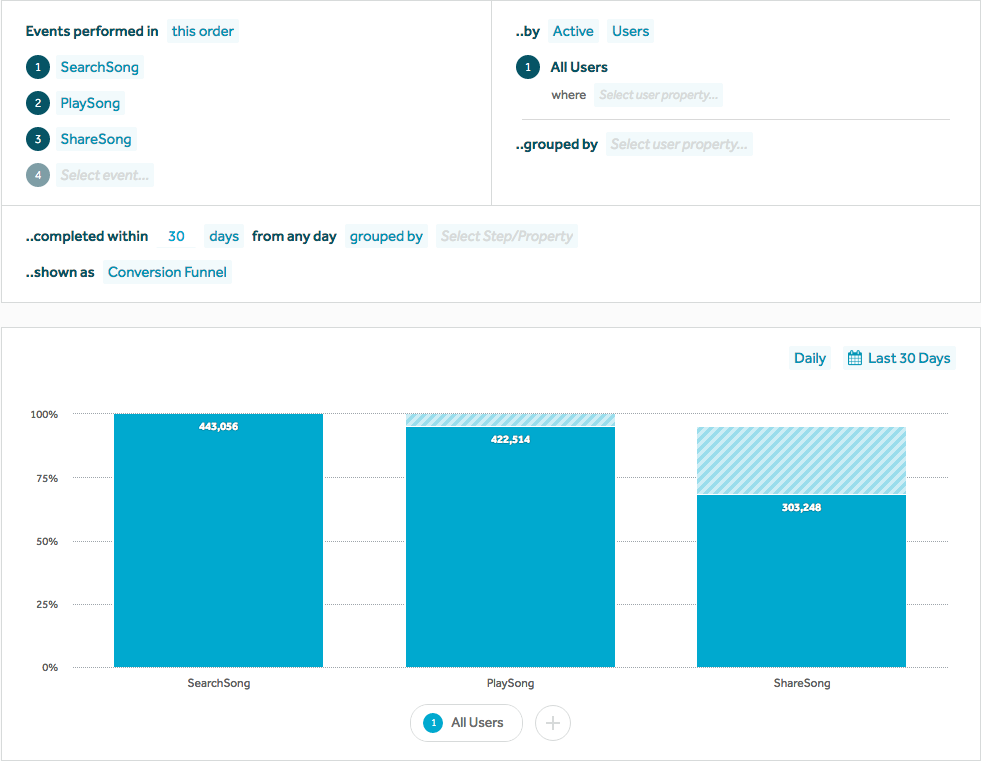
Task: Click the 100% y-axis label
Action: pos(44,415)
